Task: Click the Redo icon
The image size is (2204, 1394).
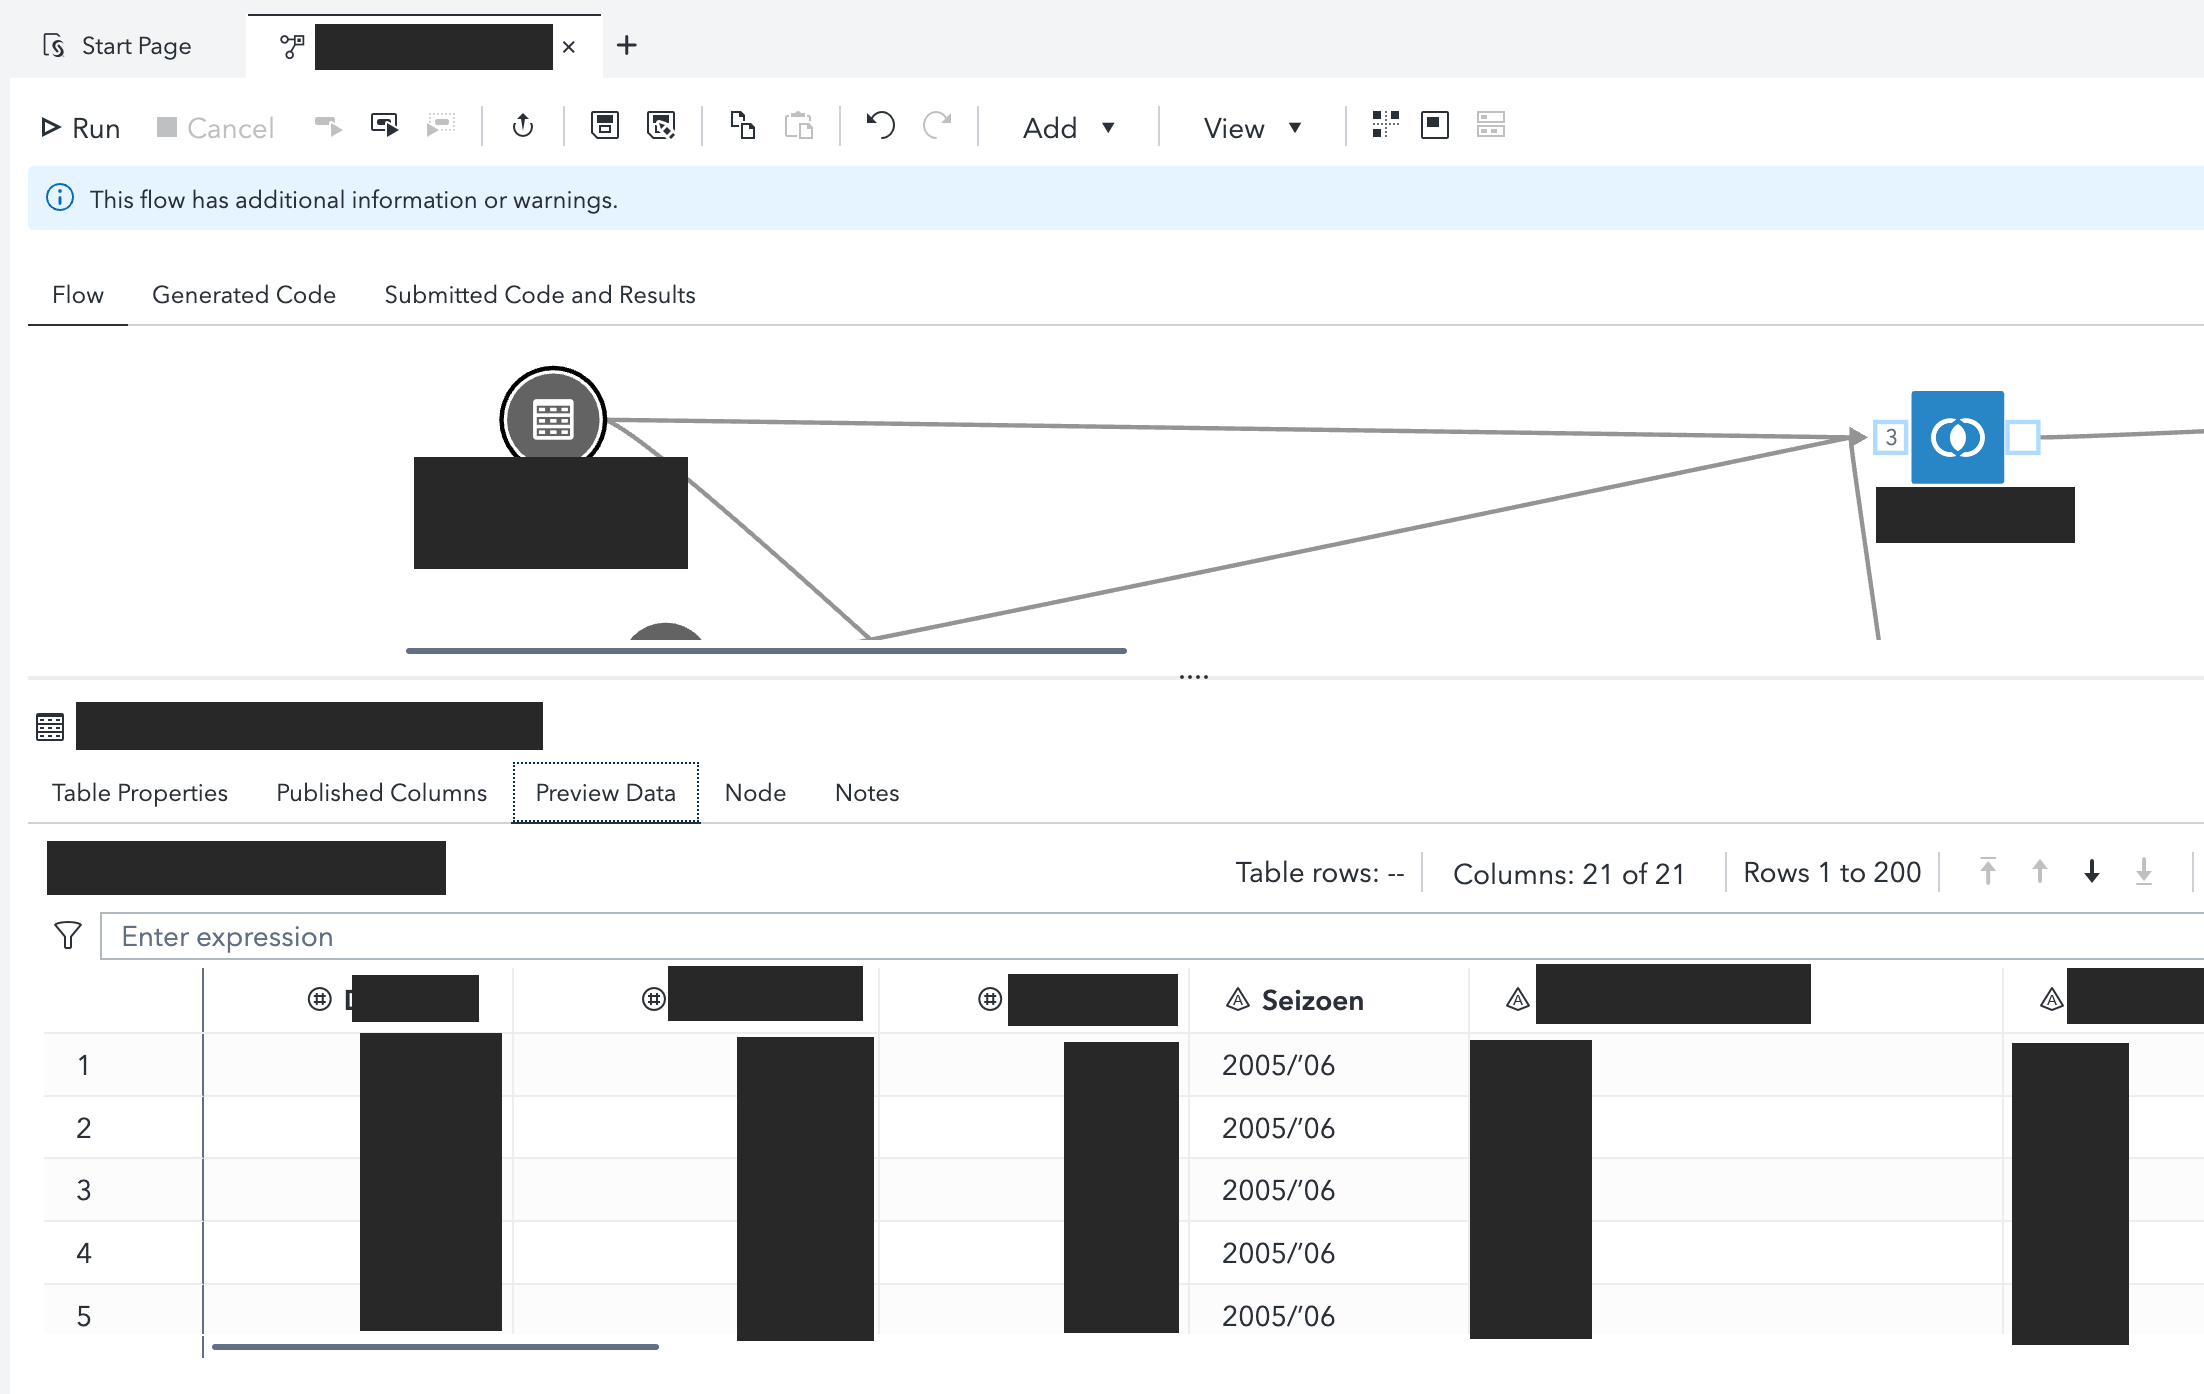Action: [938, 126]
